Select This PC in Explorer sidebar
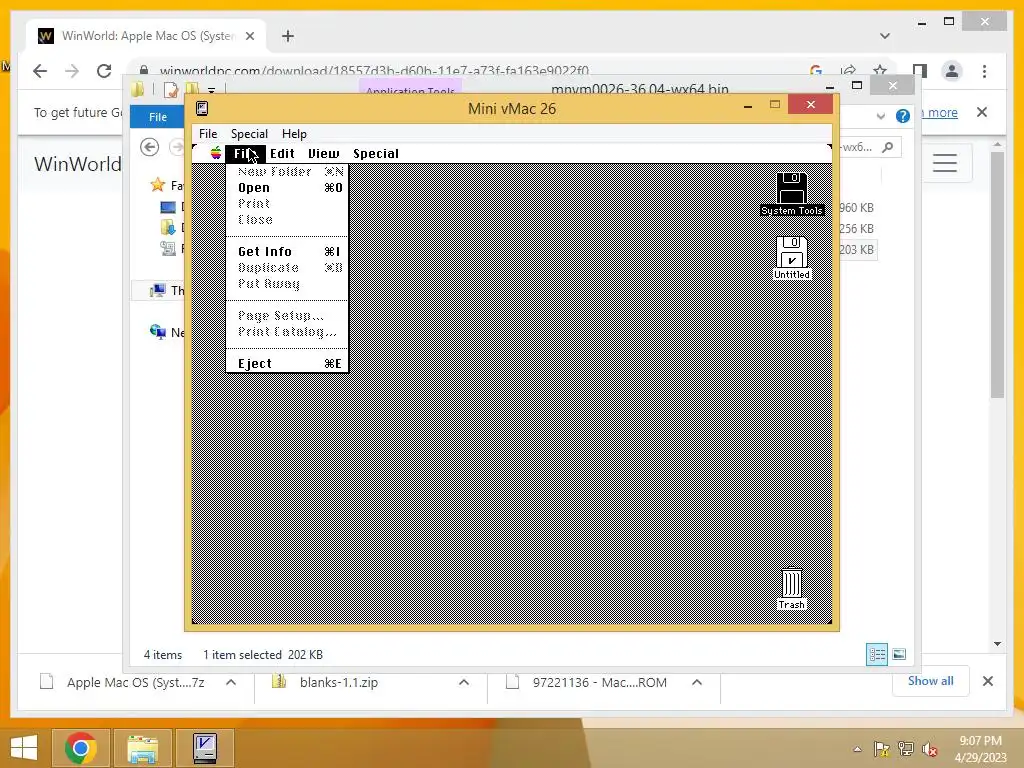1024x768 pixels. (x=158, y=290)
